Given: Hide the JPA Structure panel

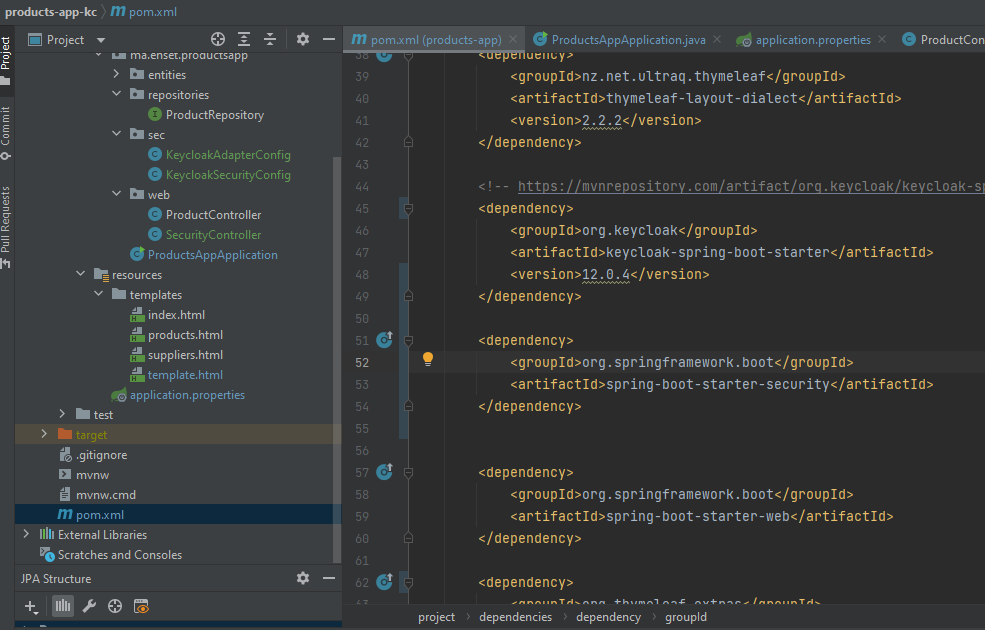Looking at the screenshot, I should pos(329,578).
